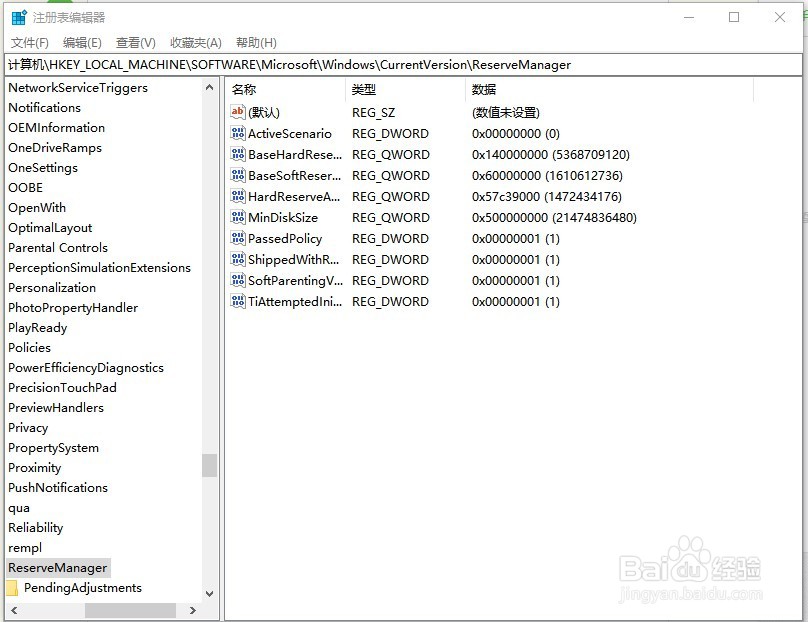Image resolution: width=808 pixels, height=622 pixels.
Task: Select the OpenWith key
Action: [x=37, y=208]
